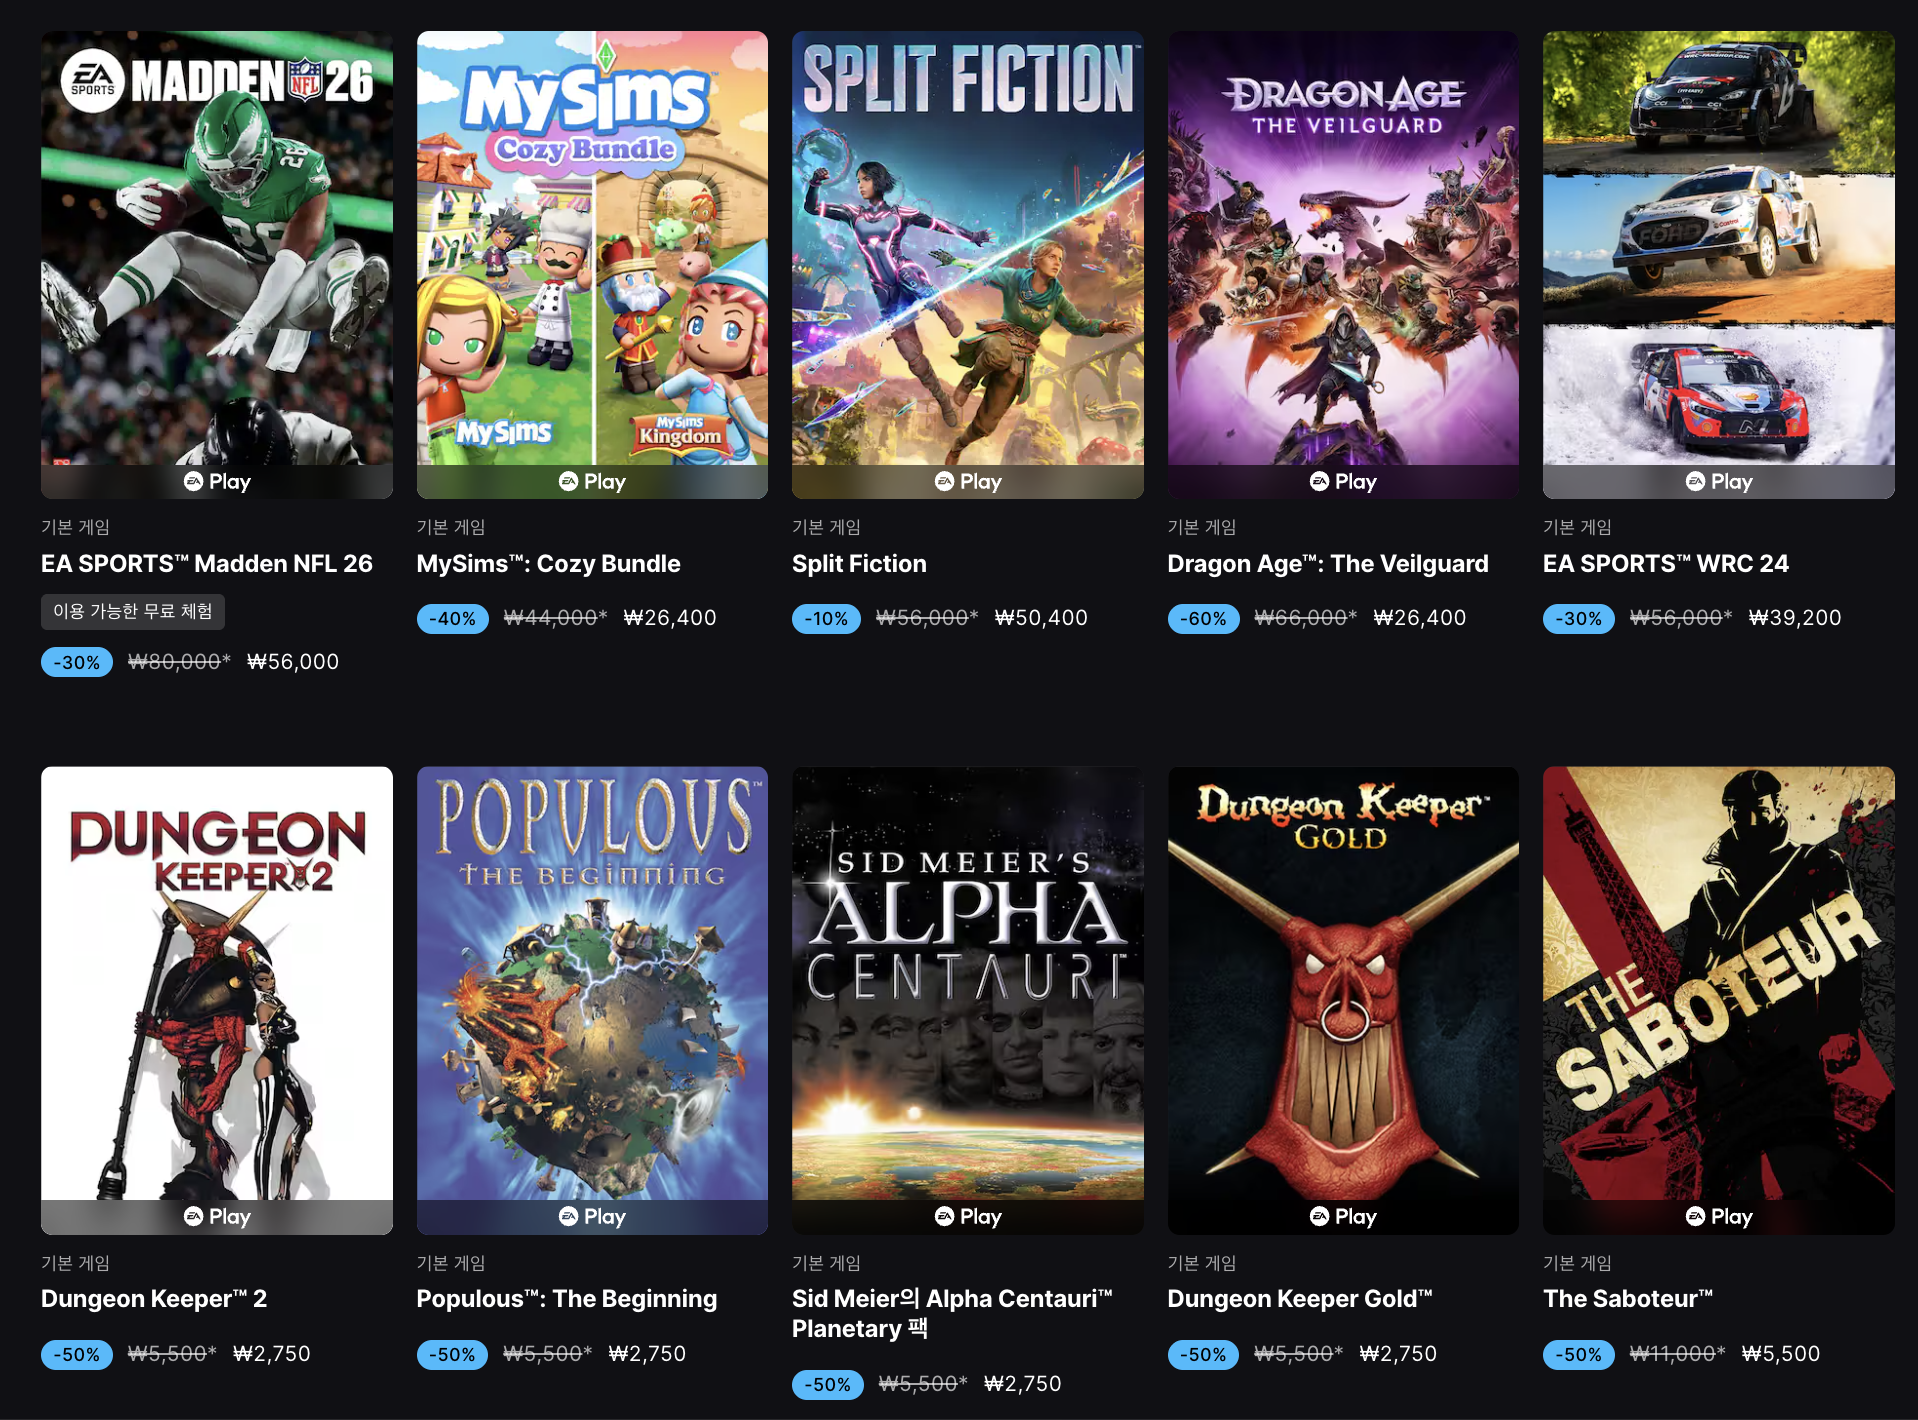Click EA Play badge on WRC 24 cover
Screen dimensions: 1918x1420
click(1719, 481)
